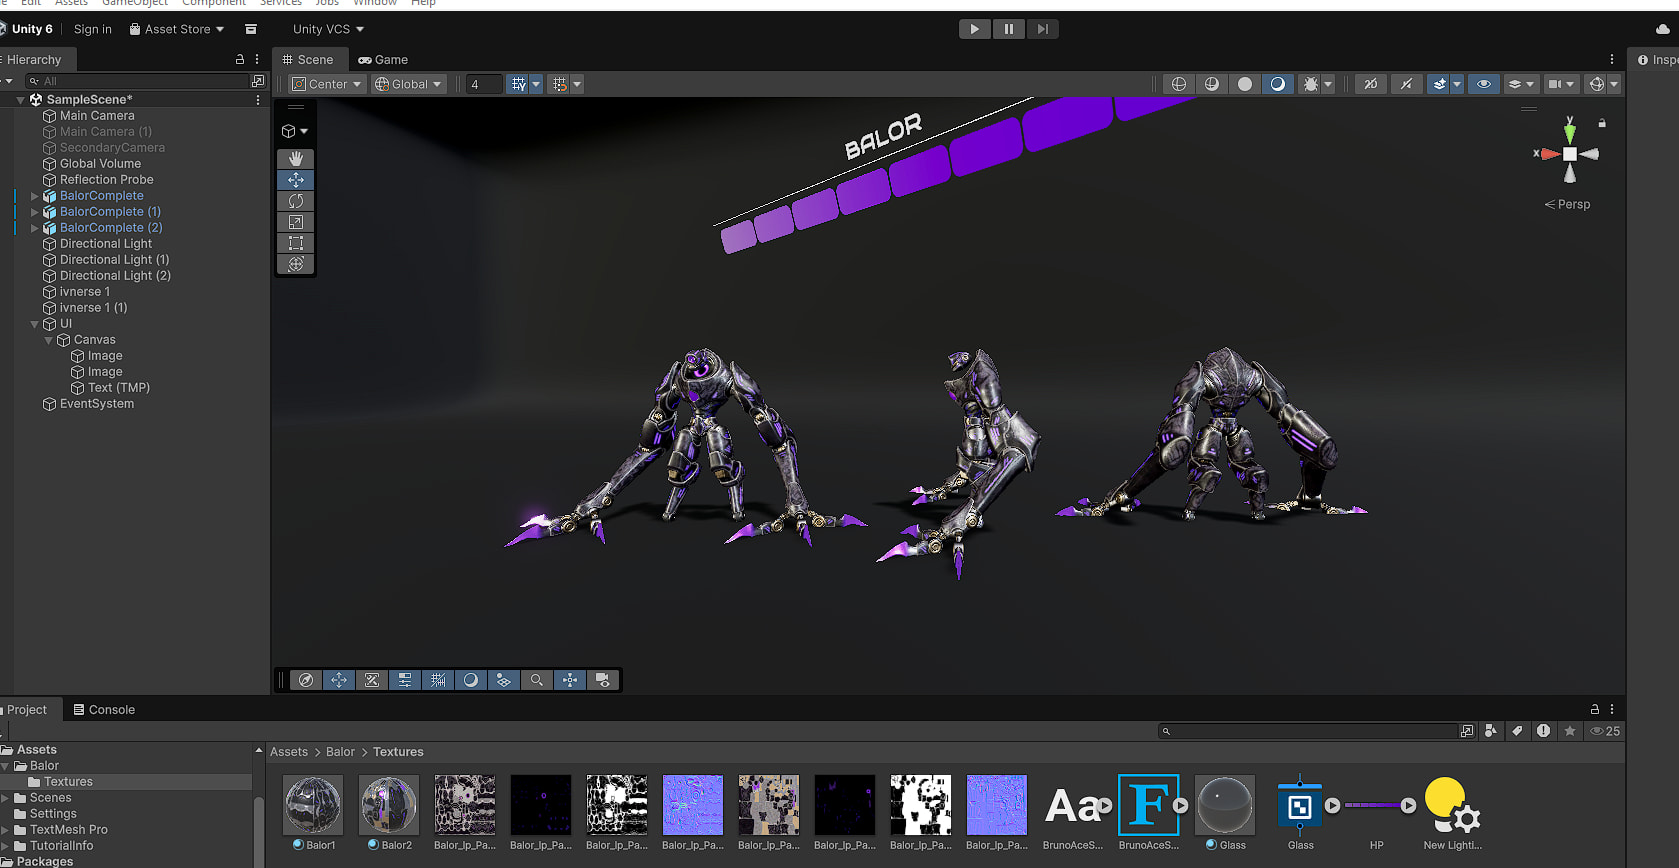1679x868 pixels.
Task: Click the Play button
Action: [x=974, y=29]
